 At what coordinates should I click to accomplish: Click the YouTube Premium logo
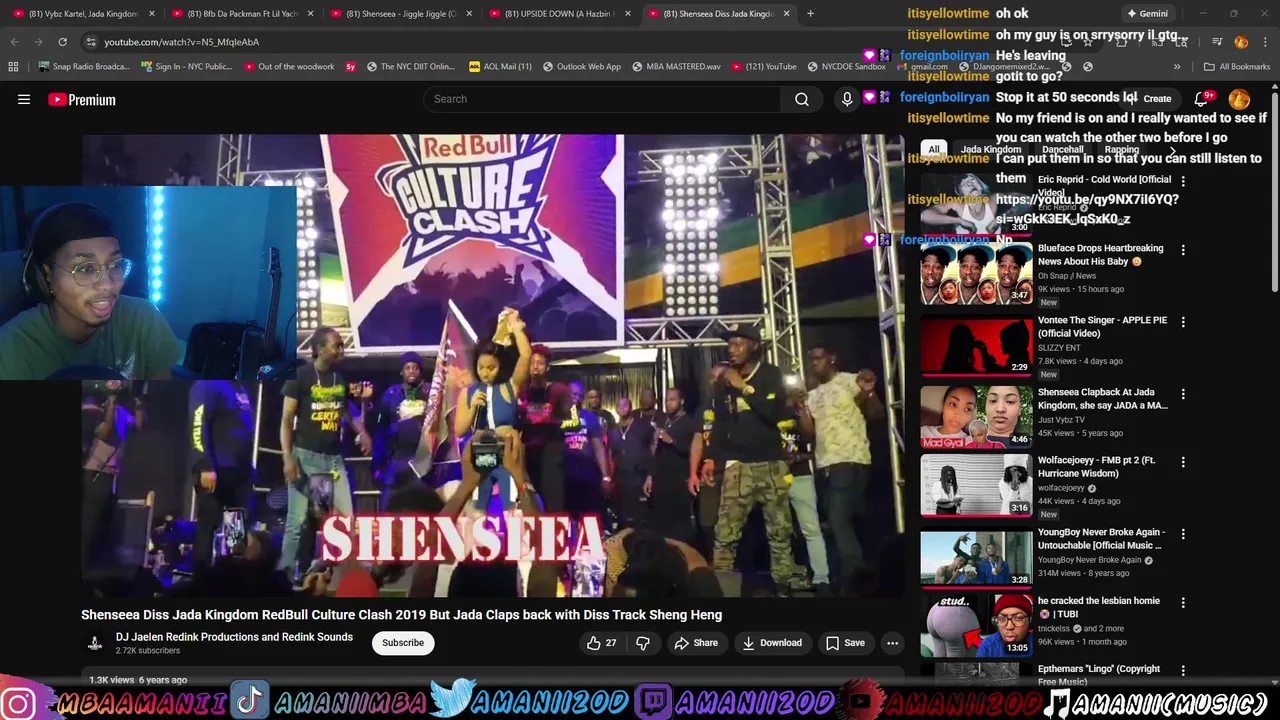82,99
